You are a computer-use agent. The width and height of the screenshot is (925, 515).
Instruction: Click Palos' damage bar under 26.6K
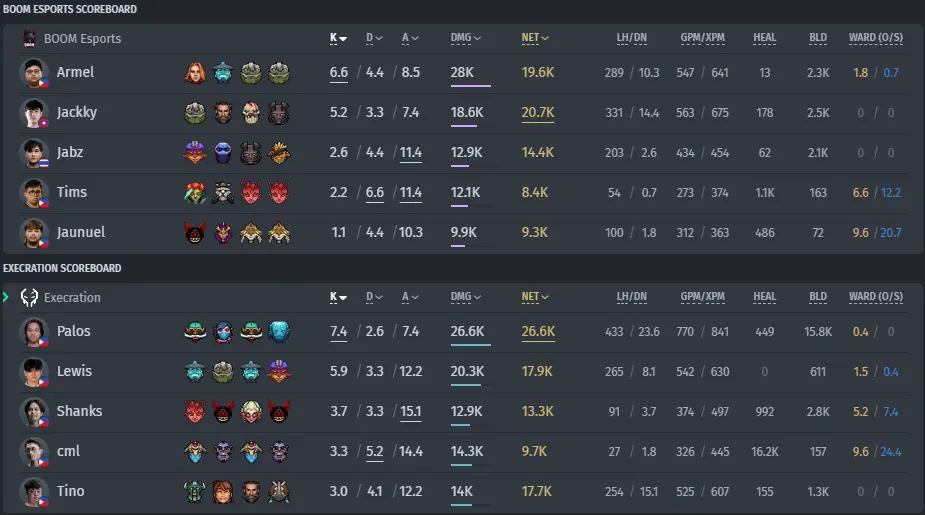click(x=470, y=345)
